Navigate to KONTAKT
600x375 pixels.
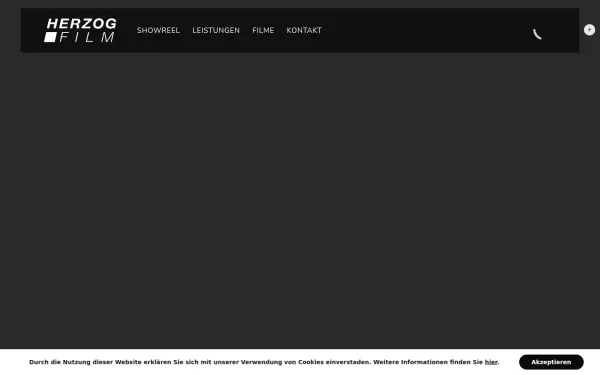pyautogui.click(x=304, y=30)
